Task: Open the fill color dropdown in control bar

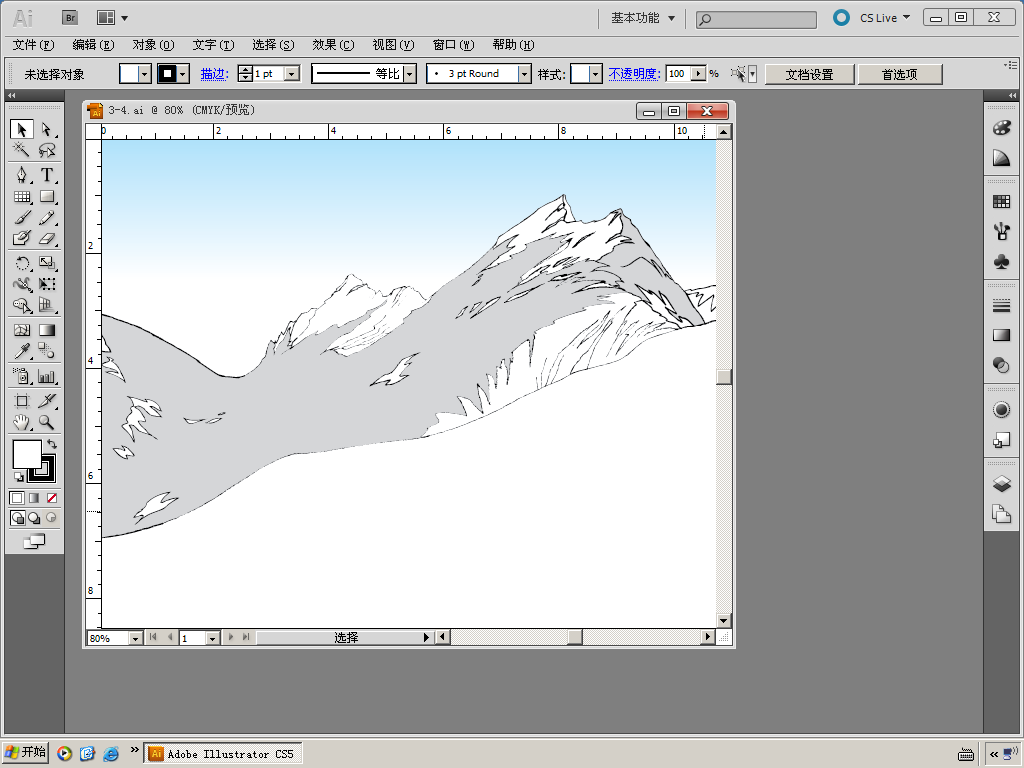Action: [145, 74]
